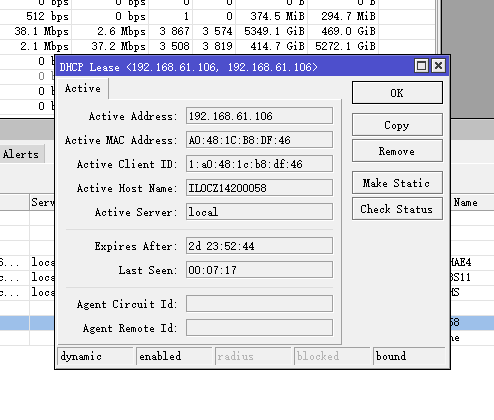The image size is (494, 420).
Task: Click the 'enabled' status flag
Action: coord(174,356)
